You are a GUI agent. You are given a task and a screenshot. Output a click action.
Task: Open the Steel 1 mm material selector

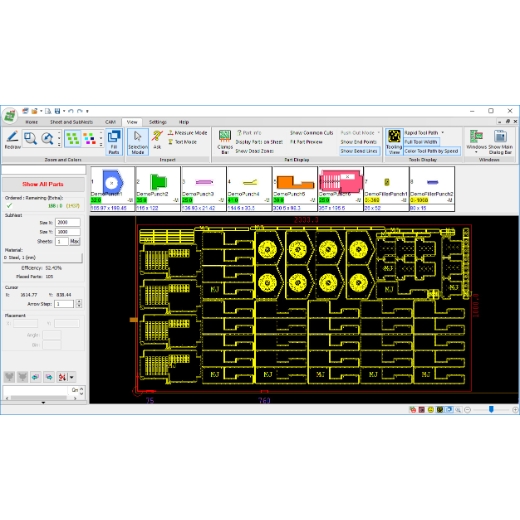tap(43, 258)
